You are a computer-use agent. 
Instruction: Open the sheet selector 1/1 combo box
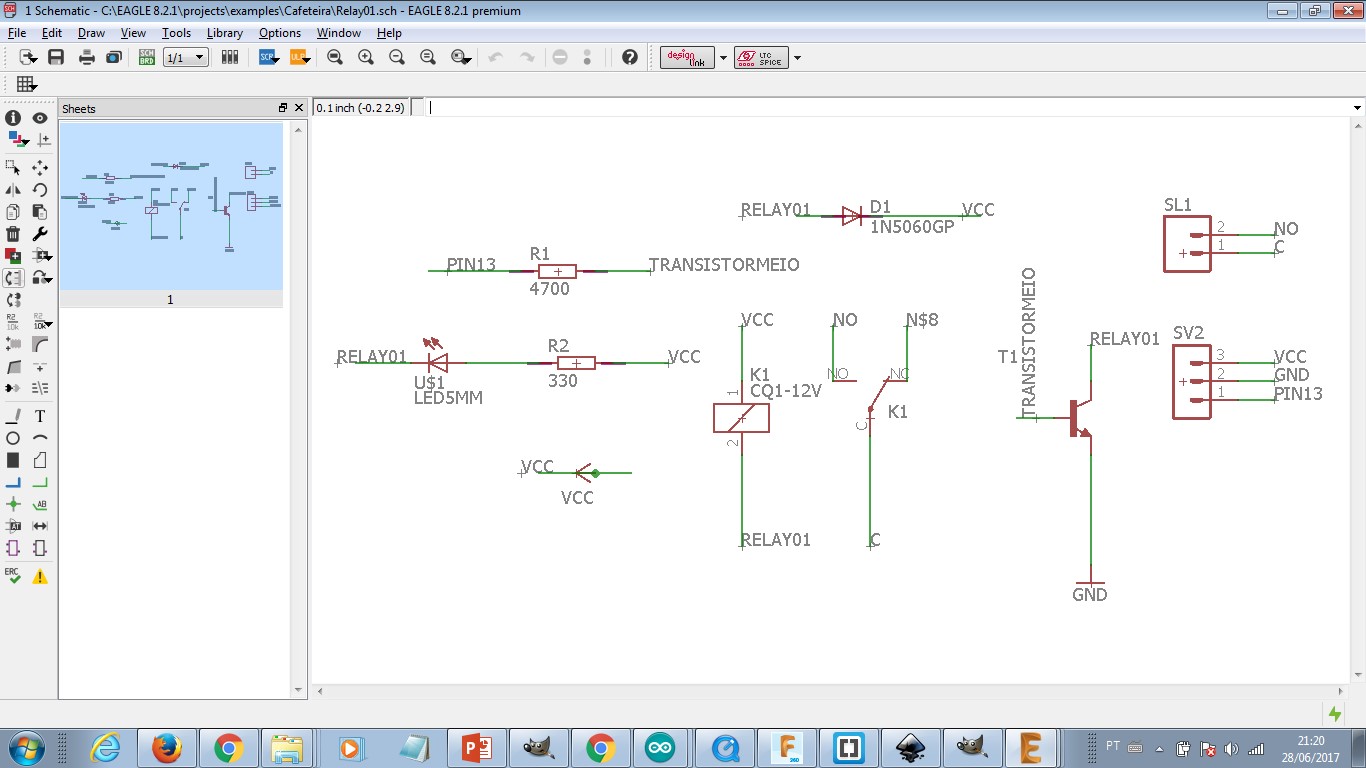click(186, 57)
